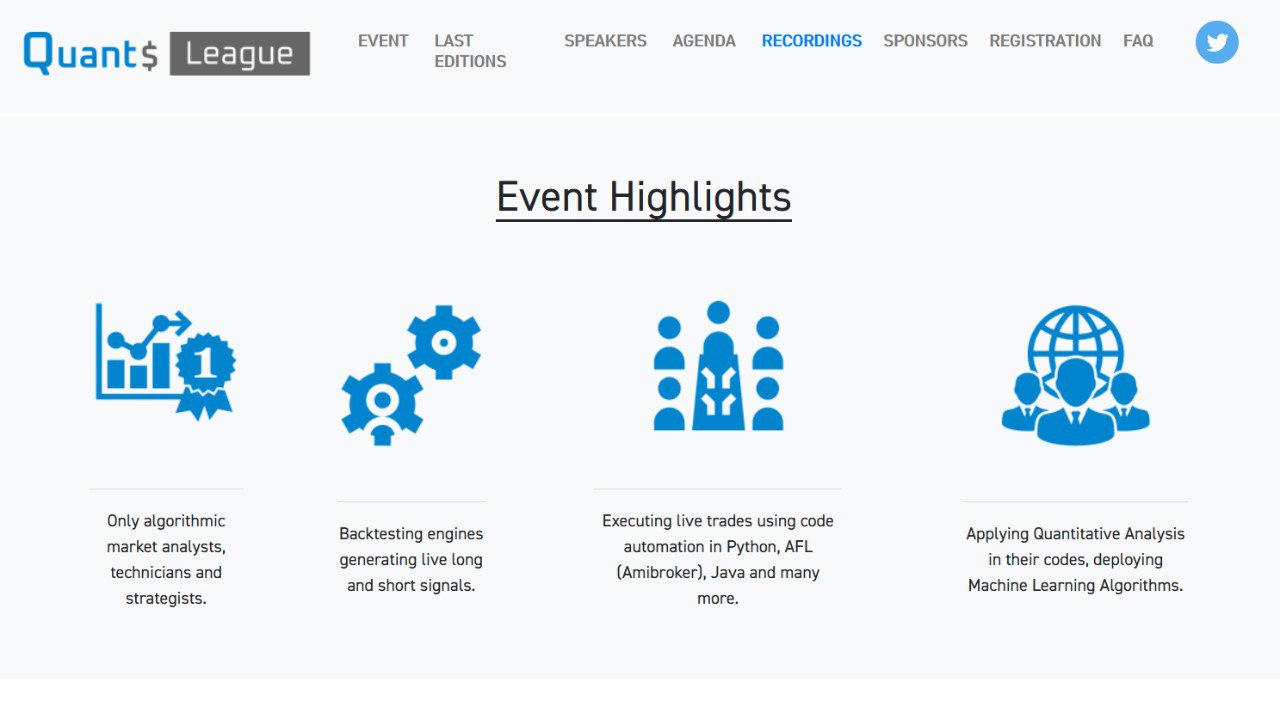The width and height of the screenshot is (1280, 707).
Task: Click the algorithmic market analysts description
Action: point(166,559)
